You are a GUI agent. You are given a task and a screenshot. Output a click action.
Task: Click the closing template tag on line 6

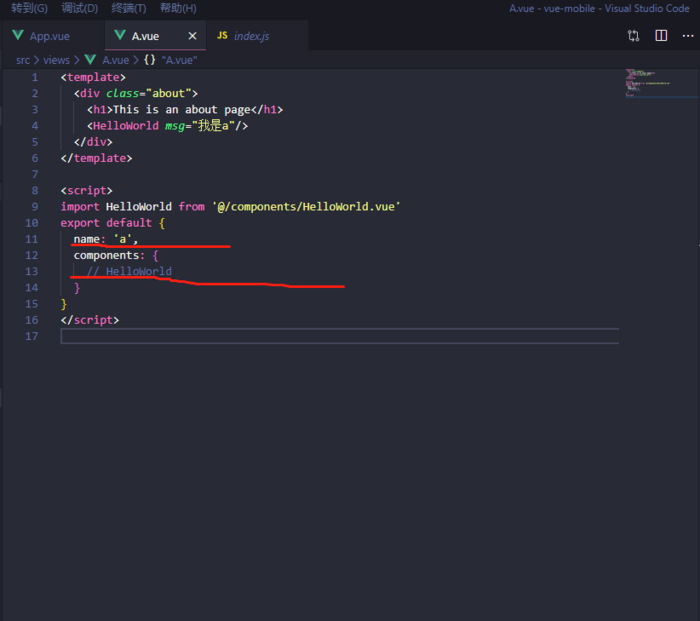pos(96,158)
